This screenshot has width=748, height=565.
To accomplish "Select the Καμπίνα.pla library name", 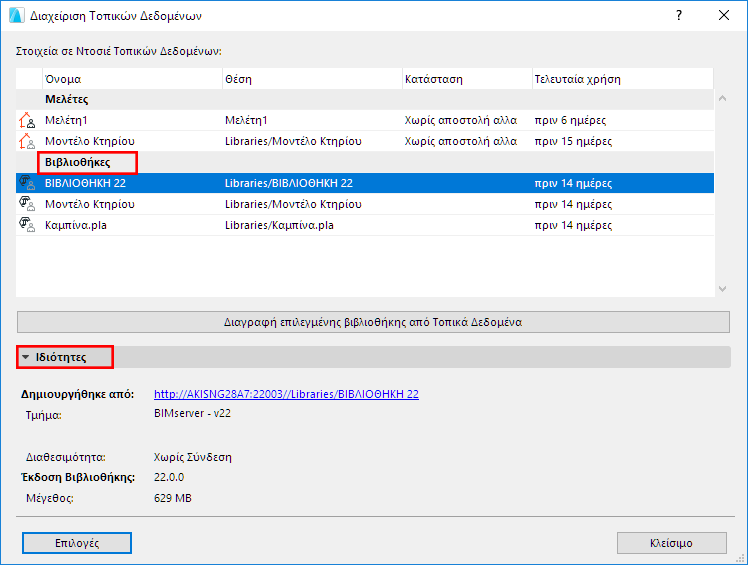I will [76, 225].
